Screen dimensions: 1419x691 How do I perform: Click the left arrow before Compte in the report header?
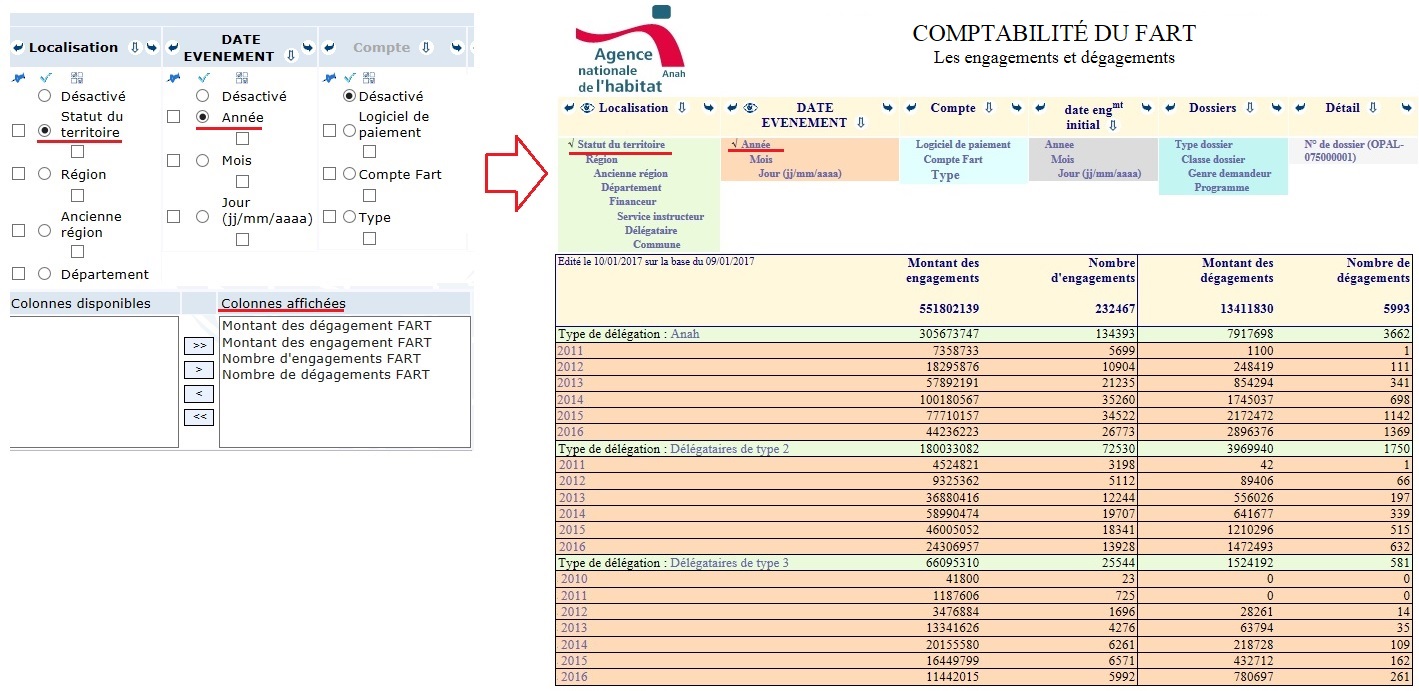[911, 108]
